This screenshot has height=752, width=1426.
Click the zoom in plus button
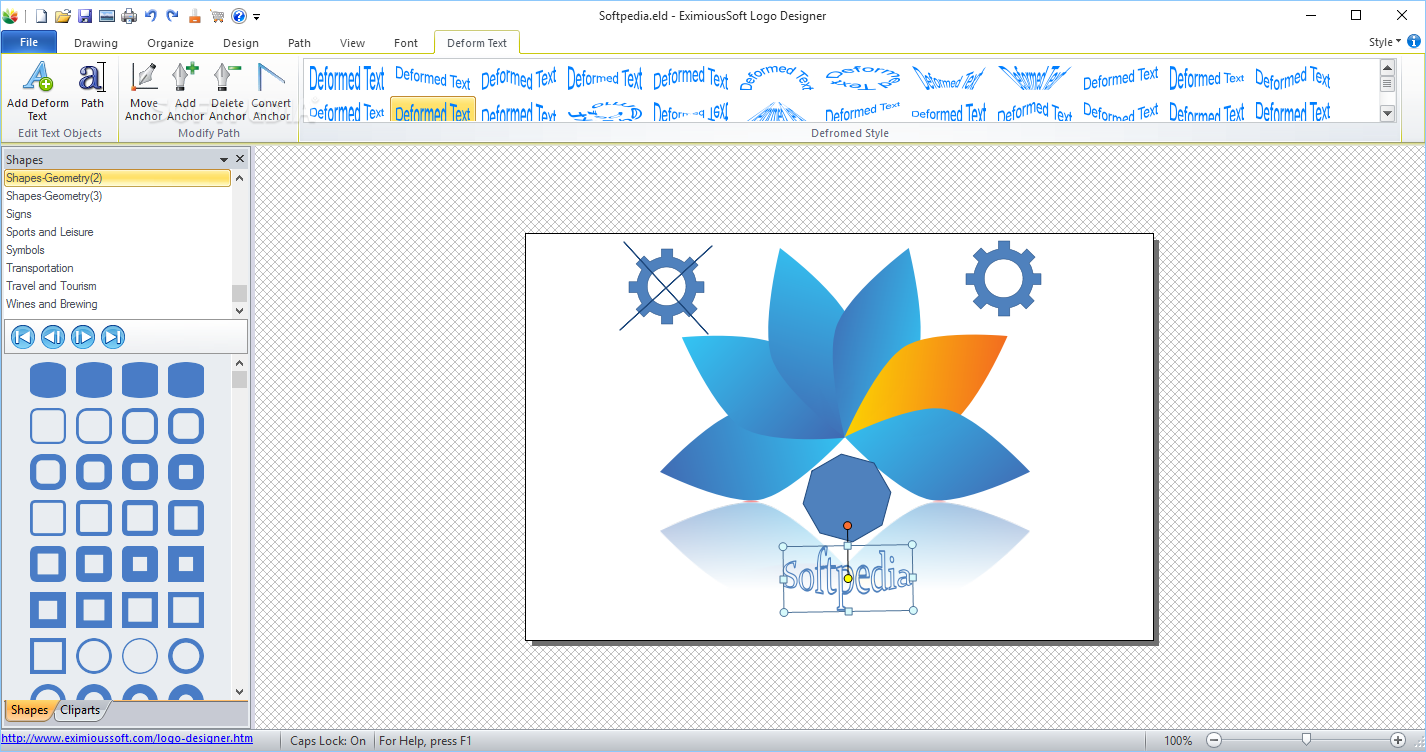[1398, 740]
